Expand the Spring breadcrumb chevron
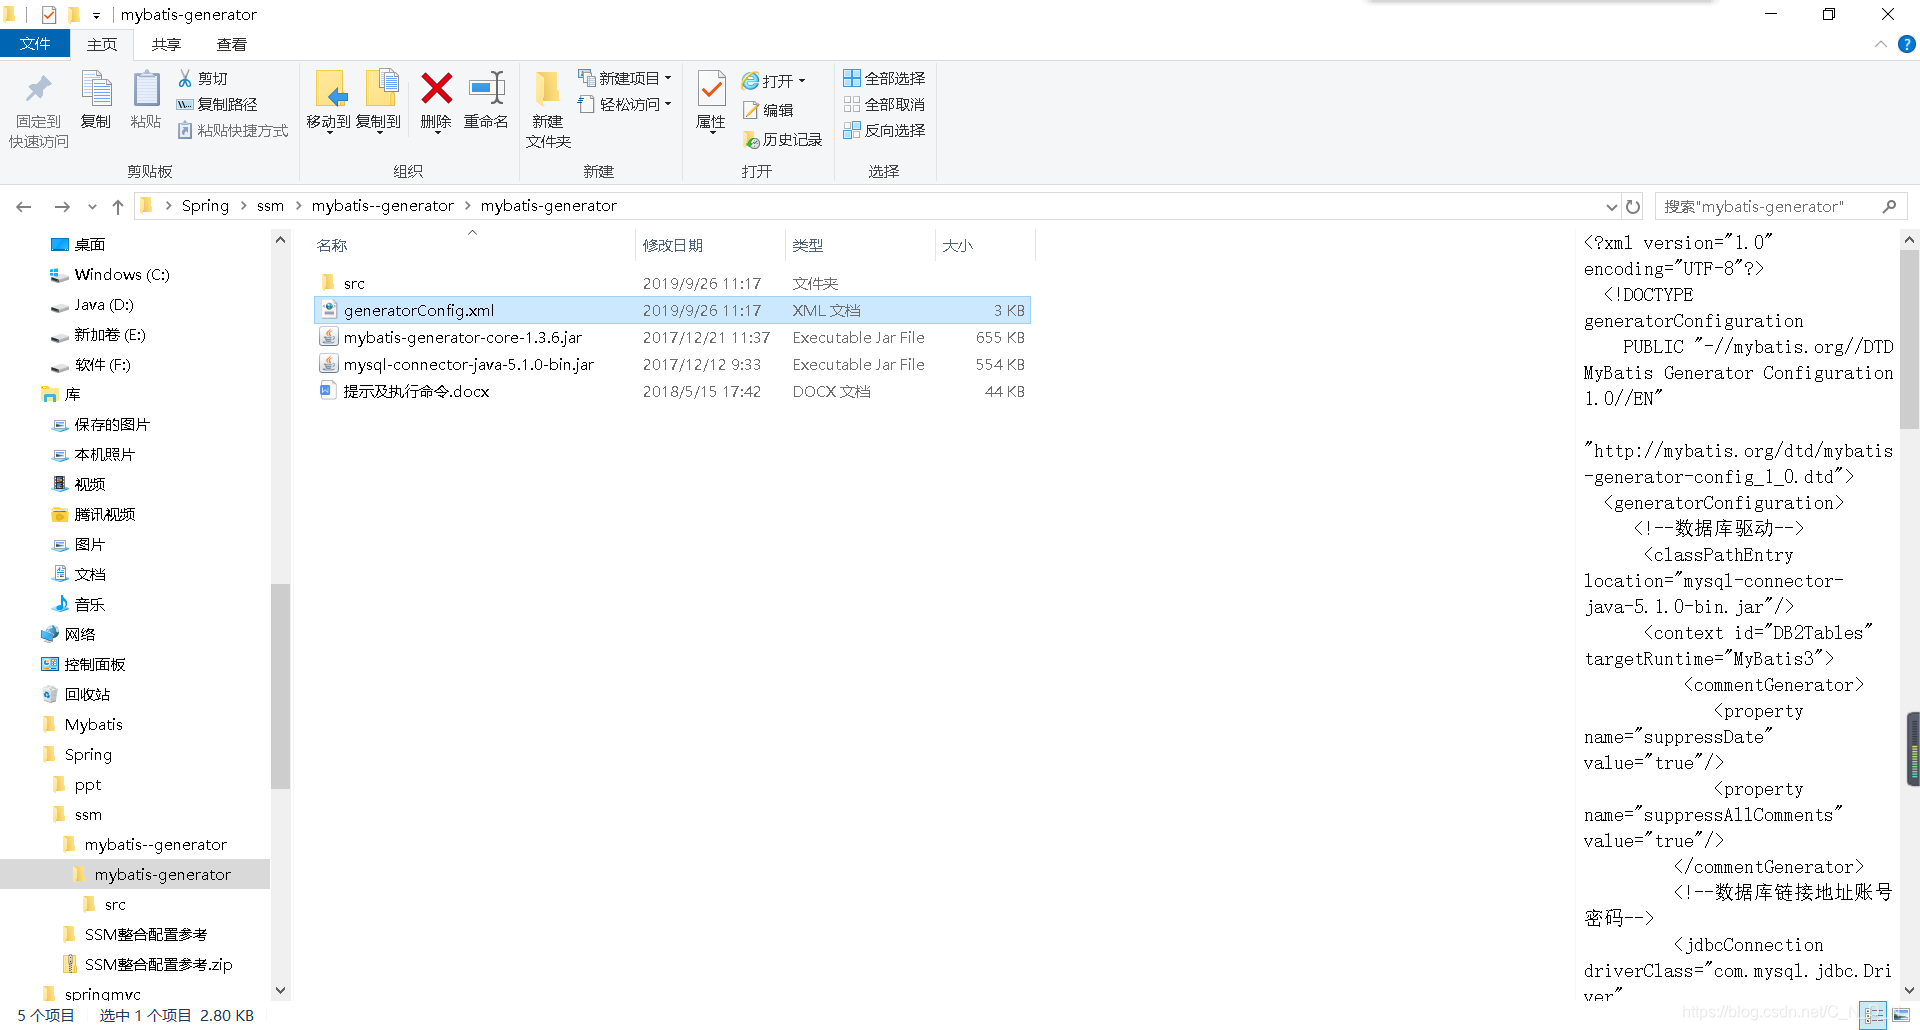The height and width of the screenshot is (1030, 1920). point(243,206)
